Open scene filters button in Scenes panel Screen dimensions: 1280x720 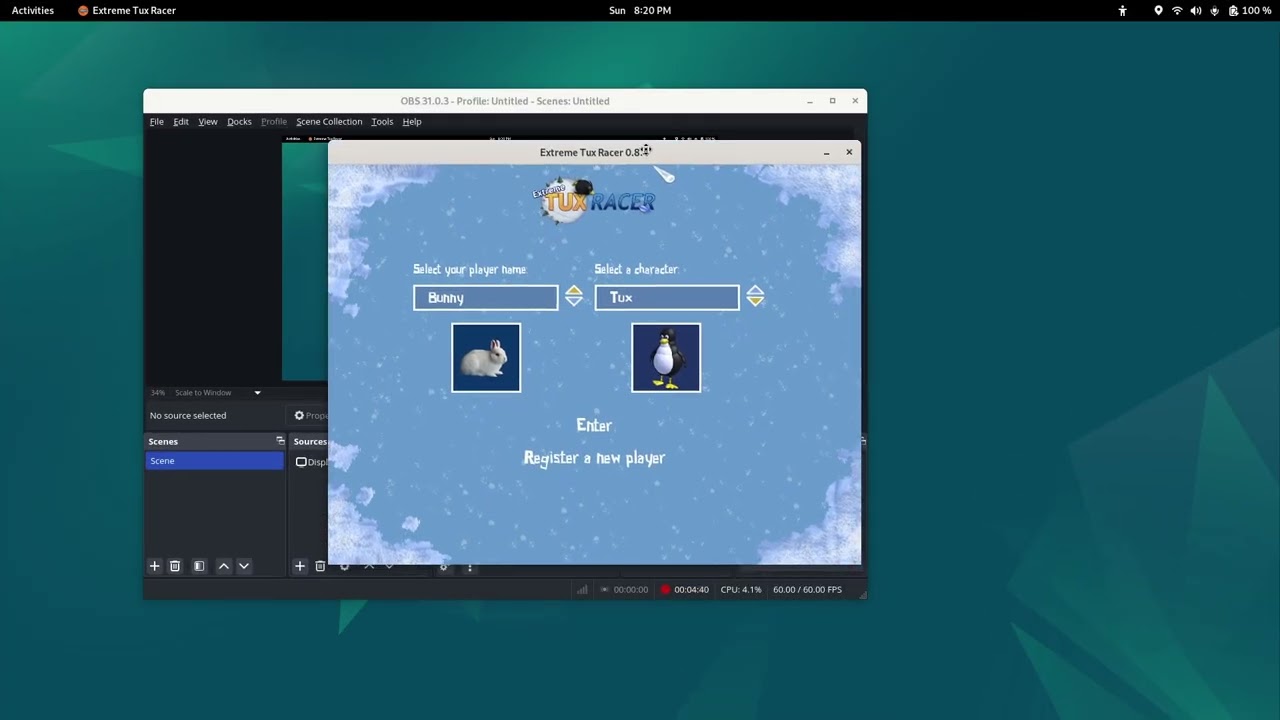tap(199, 566)
